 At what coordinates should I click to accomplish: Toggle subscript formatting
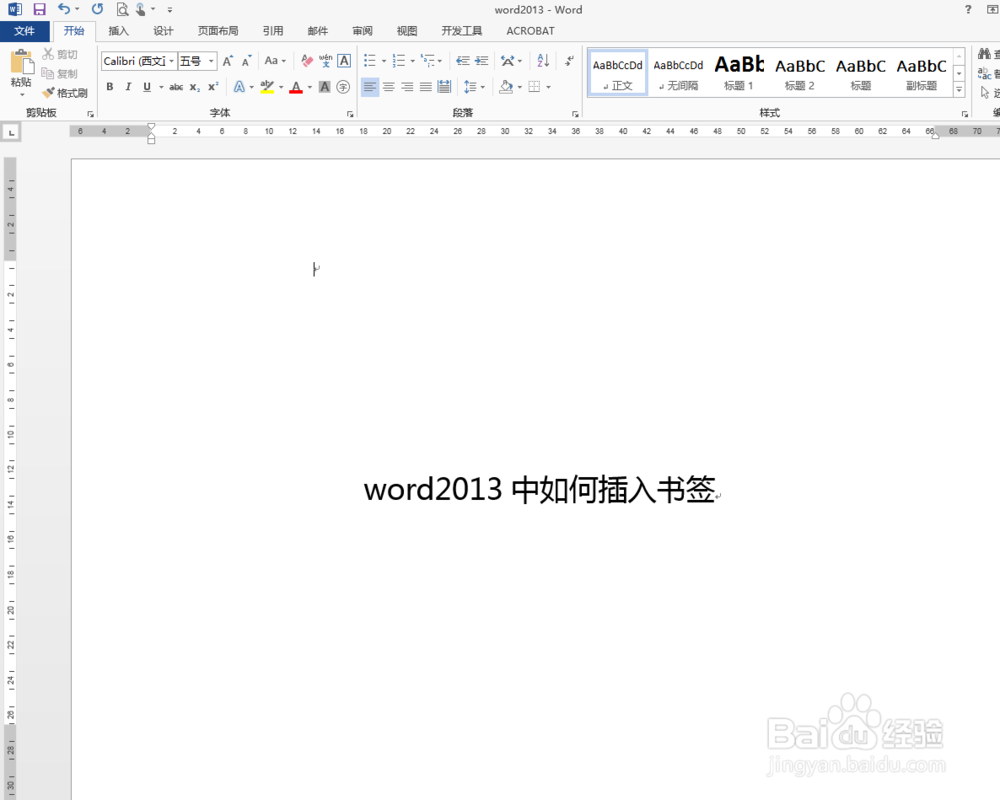click(x=195, y=87)
